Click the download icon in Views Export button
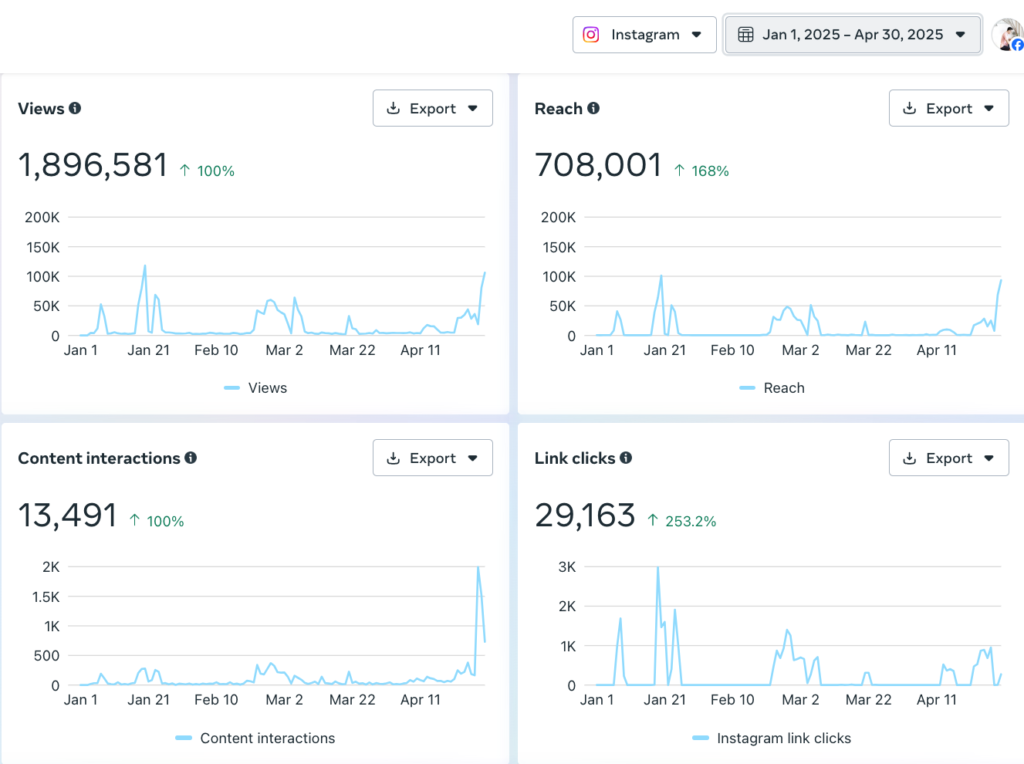Viewport: 1024px width, 764px height. [x=394, y=108]
